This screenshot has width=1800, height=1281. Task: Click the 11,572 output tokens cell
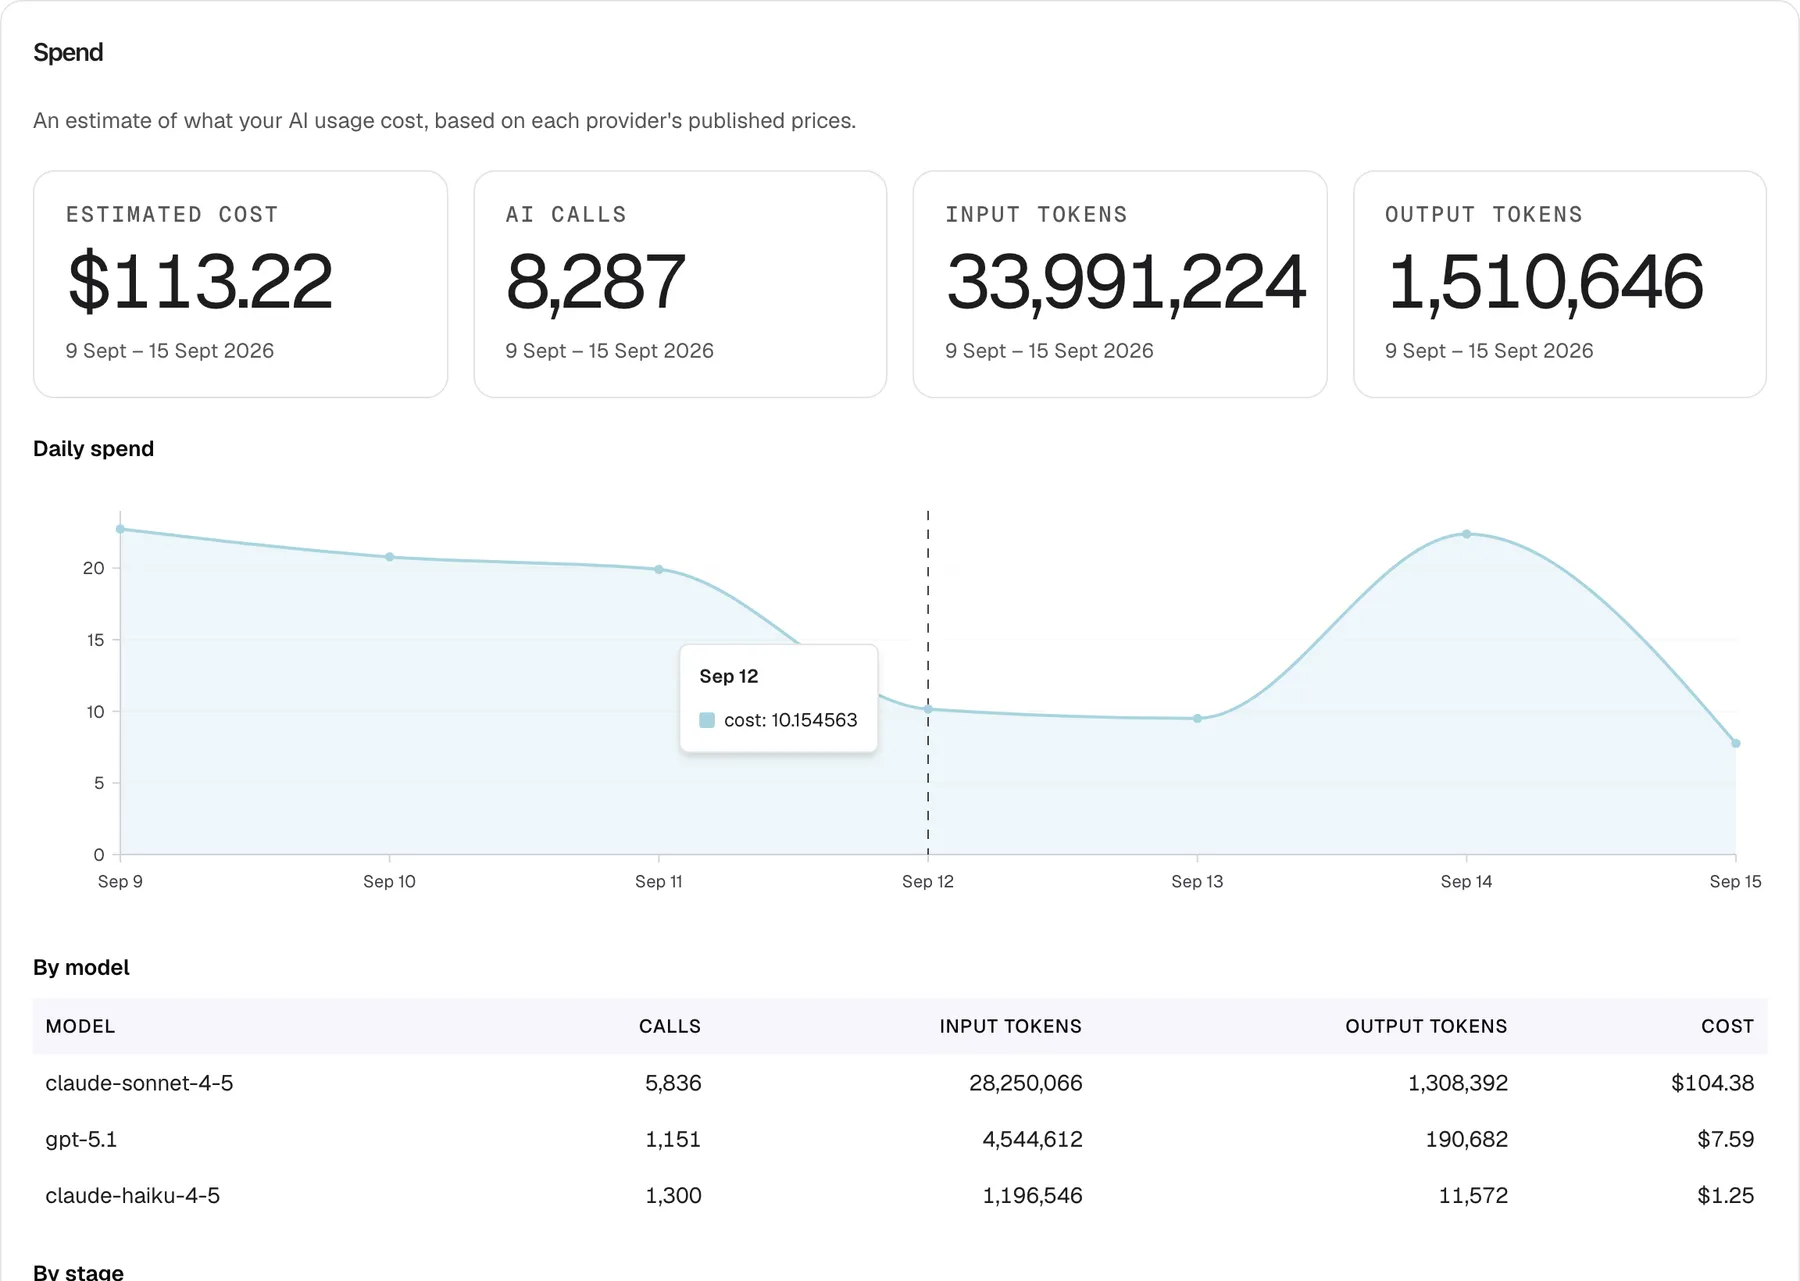coord(1472,1195)
